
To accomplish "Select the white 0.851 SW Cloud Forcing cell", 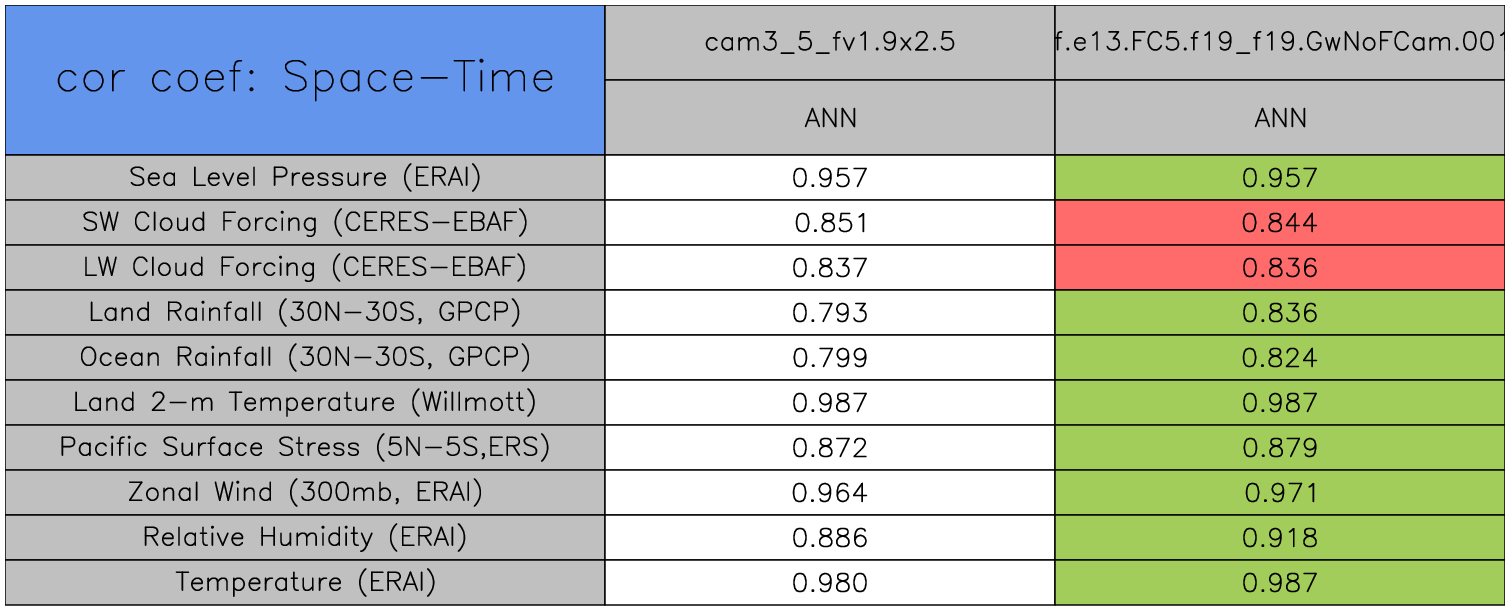I will (x=829, y=222).
